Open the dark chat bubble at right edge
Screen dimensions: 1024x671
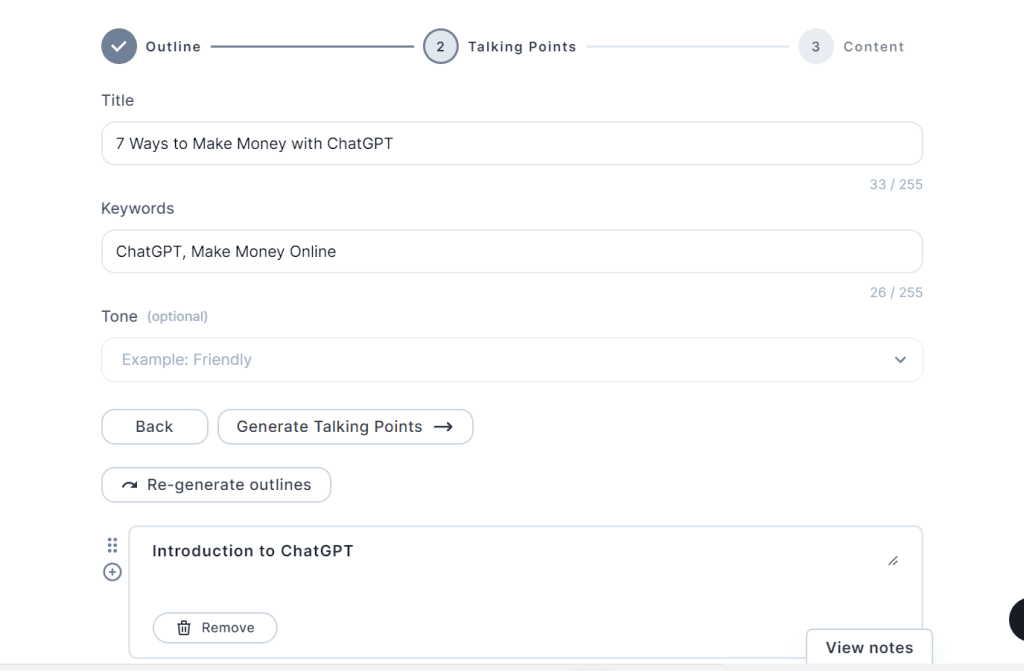(1017, 619)
